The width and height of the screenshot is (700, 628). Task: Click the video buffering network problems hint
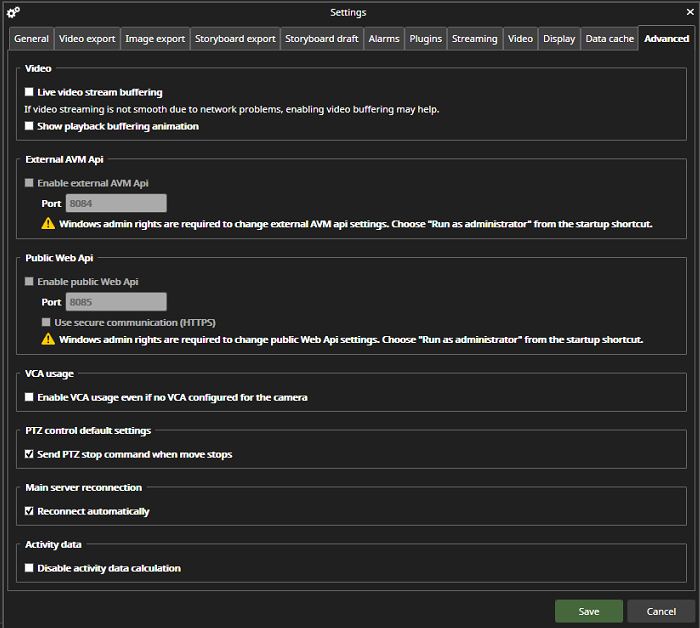pos(232,109)
